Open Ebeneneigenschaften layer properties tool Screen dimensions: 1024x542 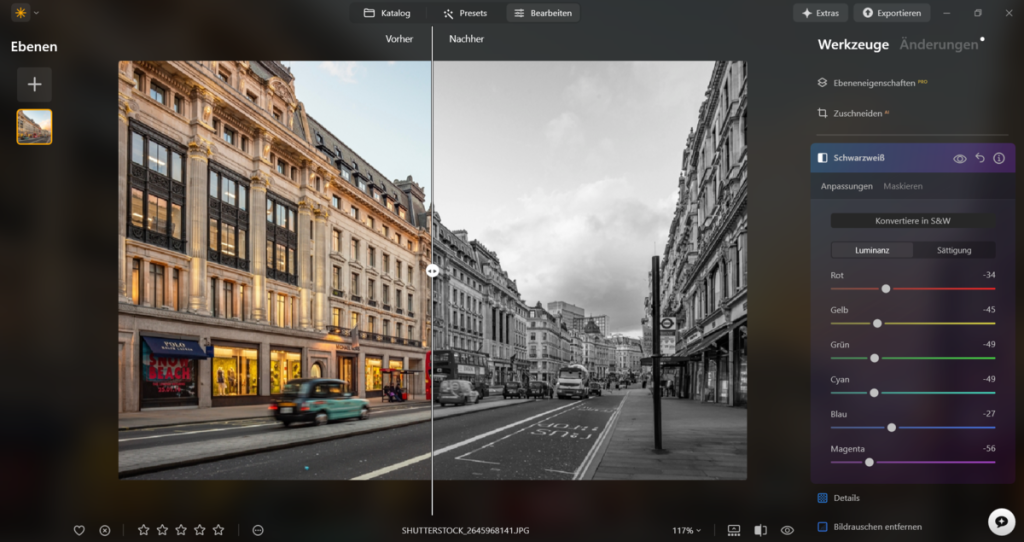[x=873, y=83]
